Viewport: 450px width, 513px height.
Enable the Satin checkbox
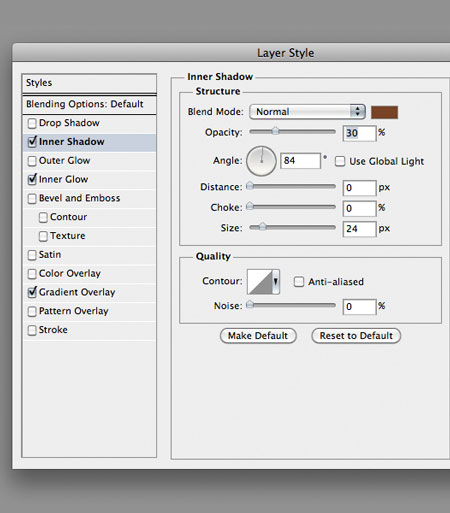tap(32, 255)
